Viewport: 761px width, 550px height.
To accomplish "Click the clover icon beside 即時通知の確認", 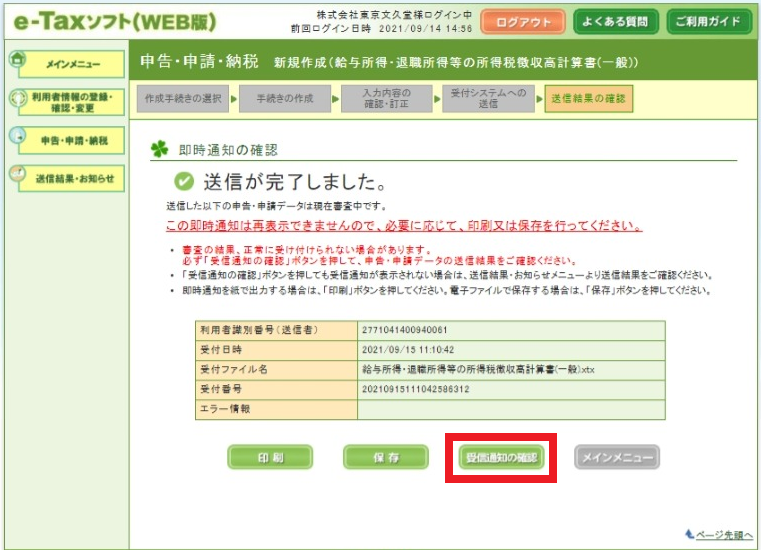I will [x=160, y=149].
